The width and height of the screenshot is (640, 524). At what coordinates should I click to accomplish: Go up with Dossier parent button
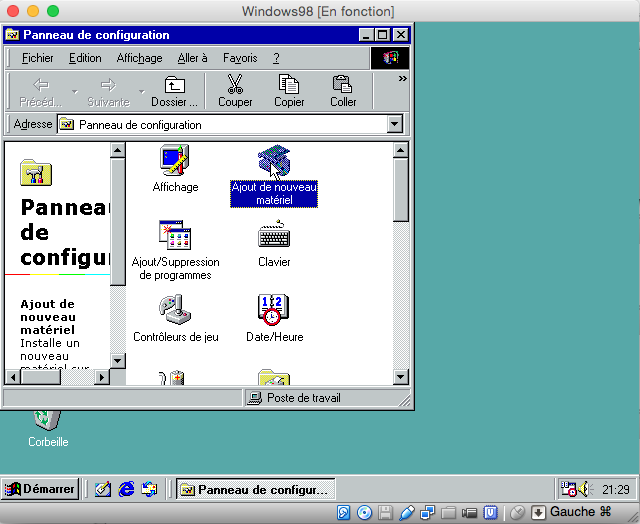coord(174,91)
